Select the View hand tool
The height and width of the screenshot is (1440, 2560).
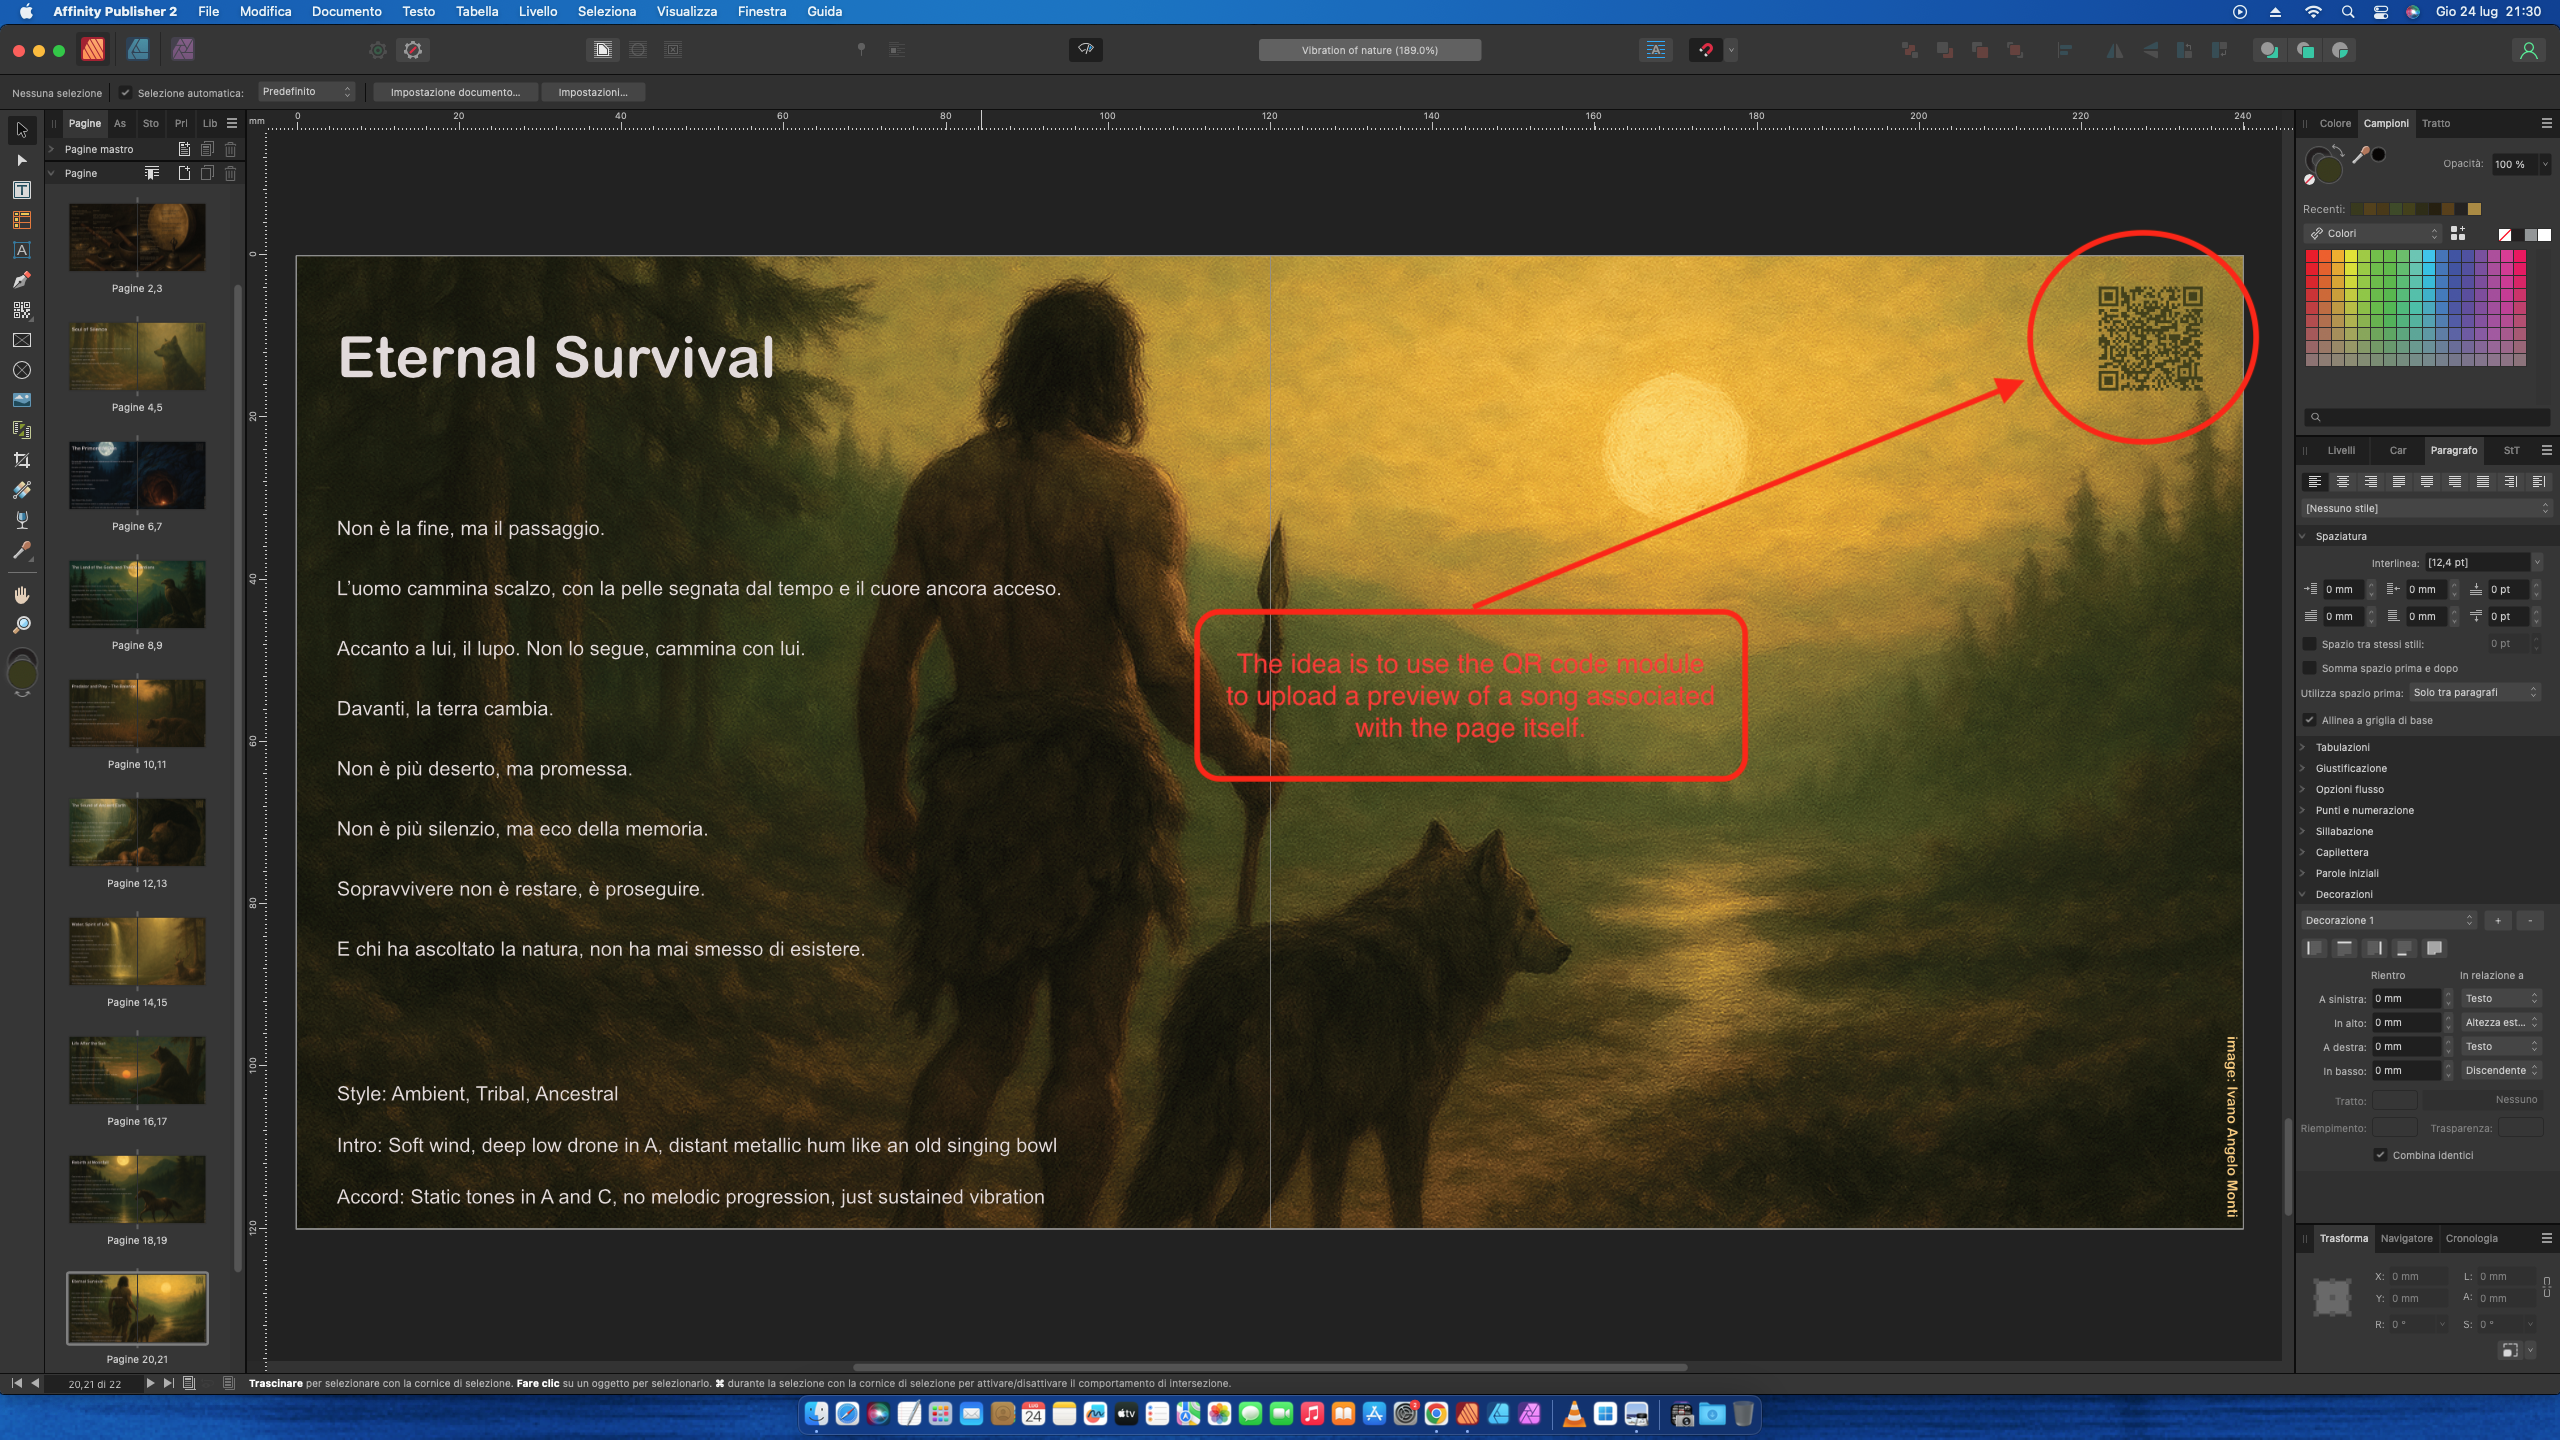(22, 595)
